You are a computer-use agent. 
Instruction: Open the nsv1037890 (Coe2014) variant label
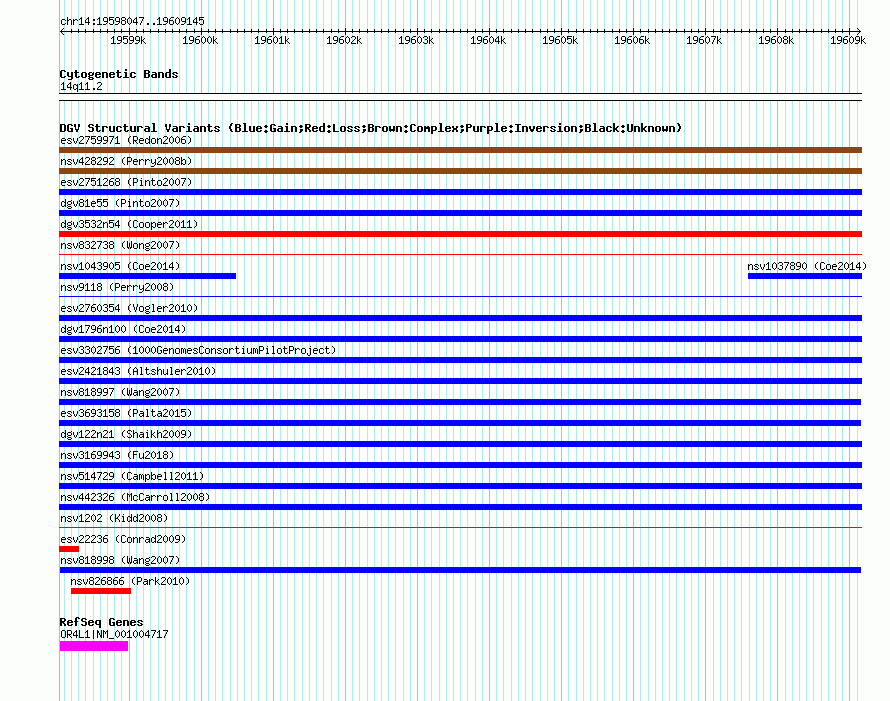807,266
